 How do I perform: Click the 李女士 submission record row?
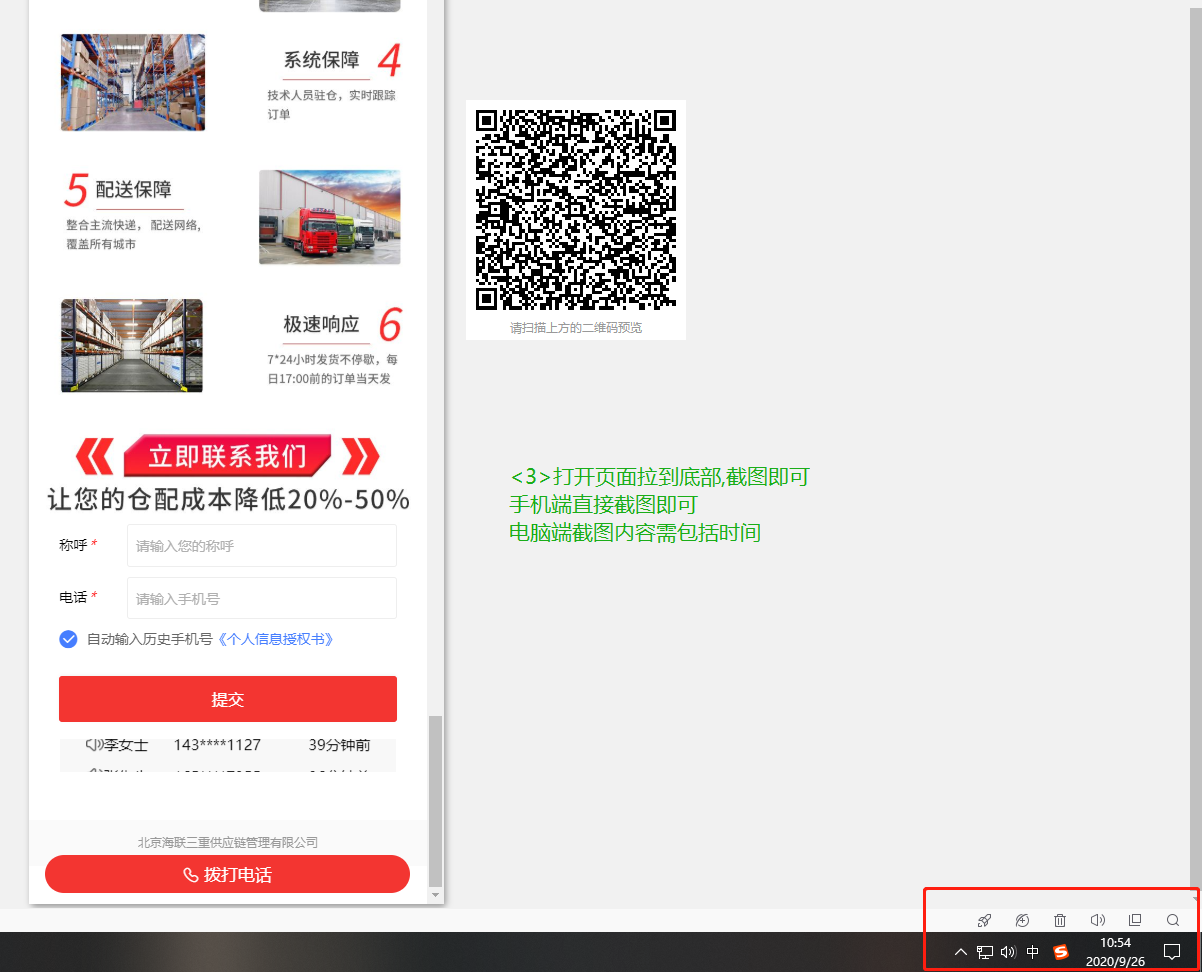point(228,745)
